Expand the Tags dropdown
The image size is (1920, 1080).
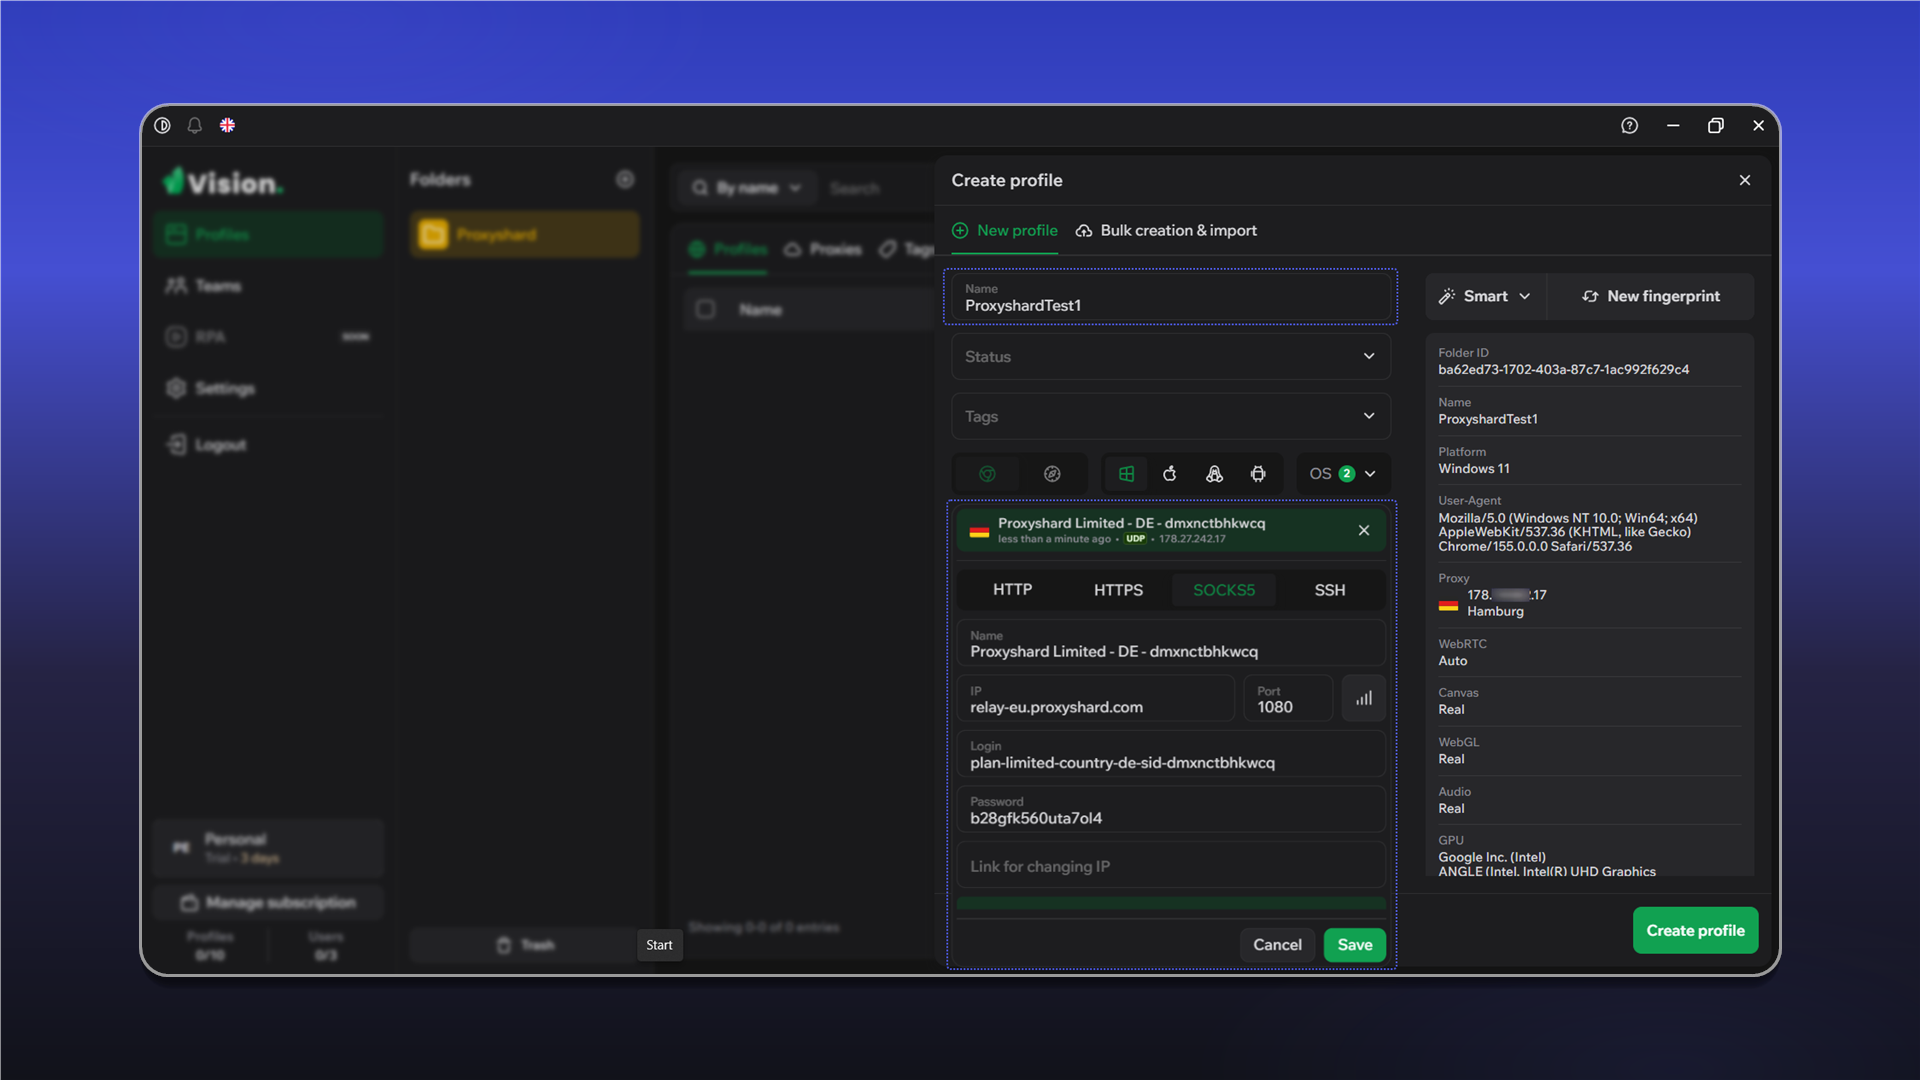click(1171, 416)
